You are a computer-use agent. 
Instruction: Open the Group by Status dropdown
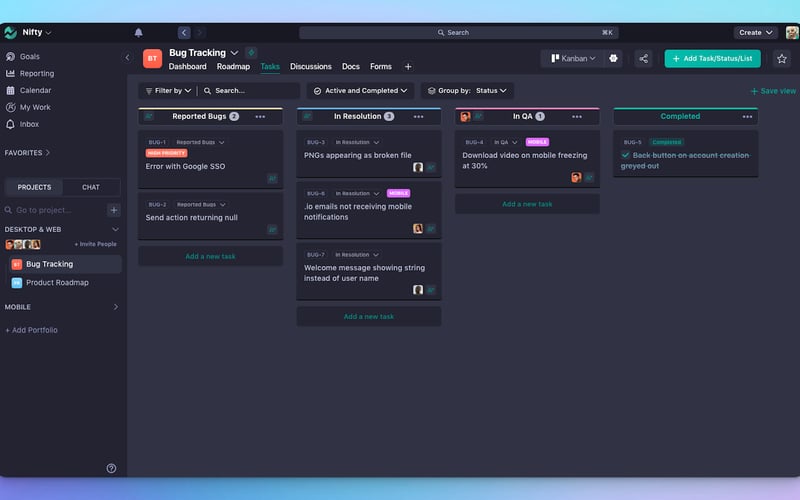(467, 91)
